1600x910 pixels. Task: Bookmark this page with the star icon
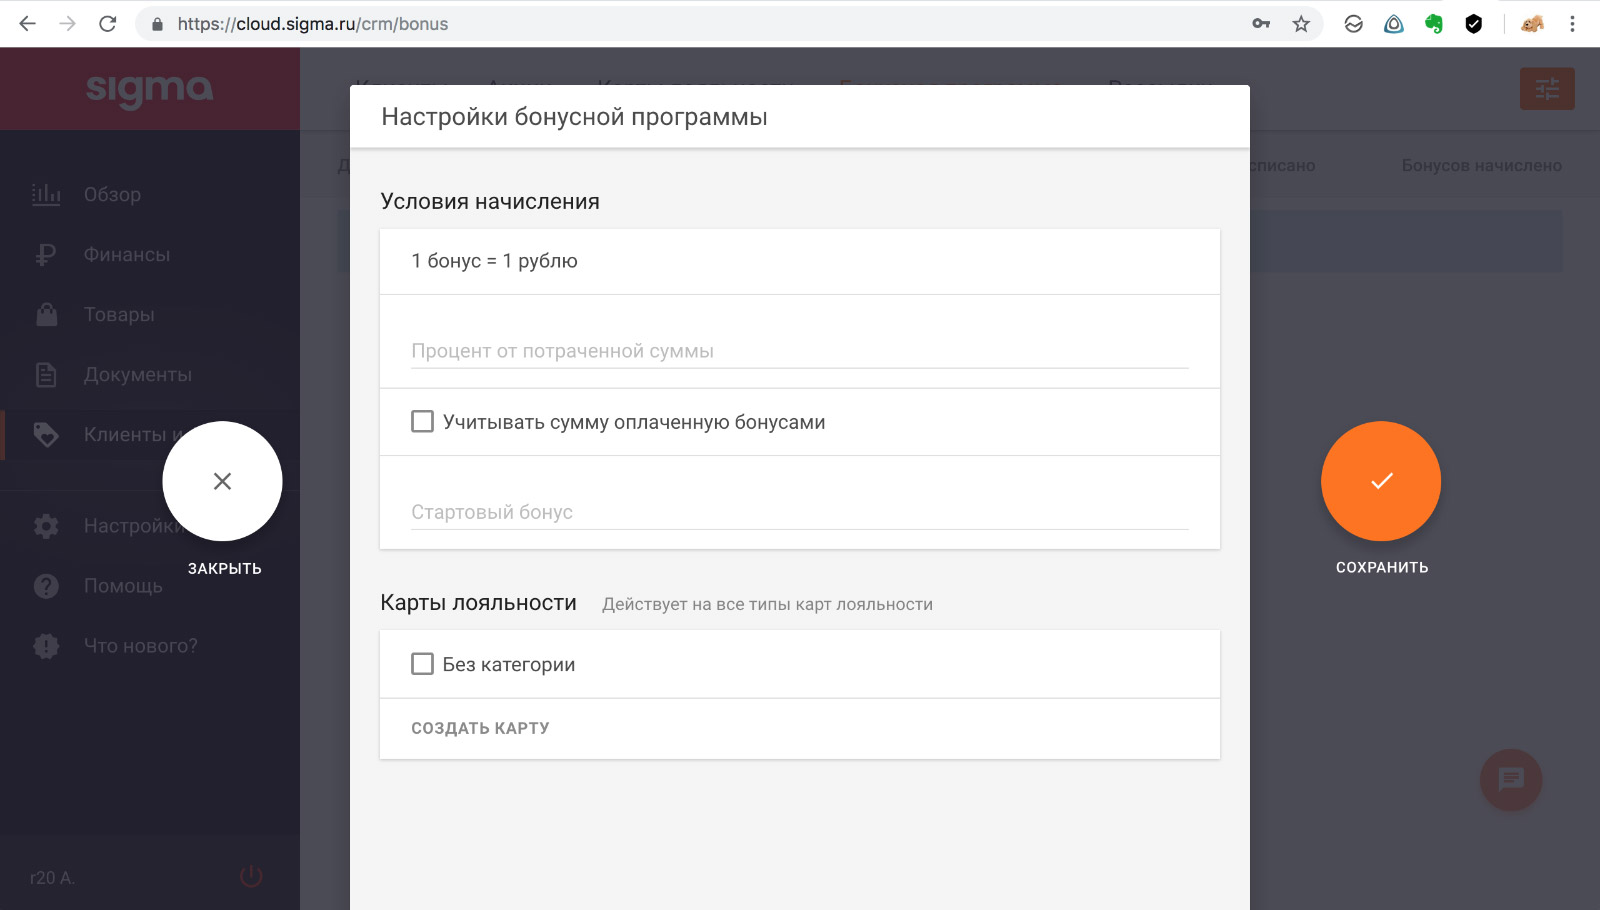(1301, 24)
